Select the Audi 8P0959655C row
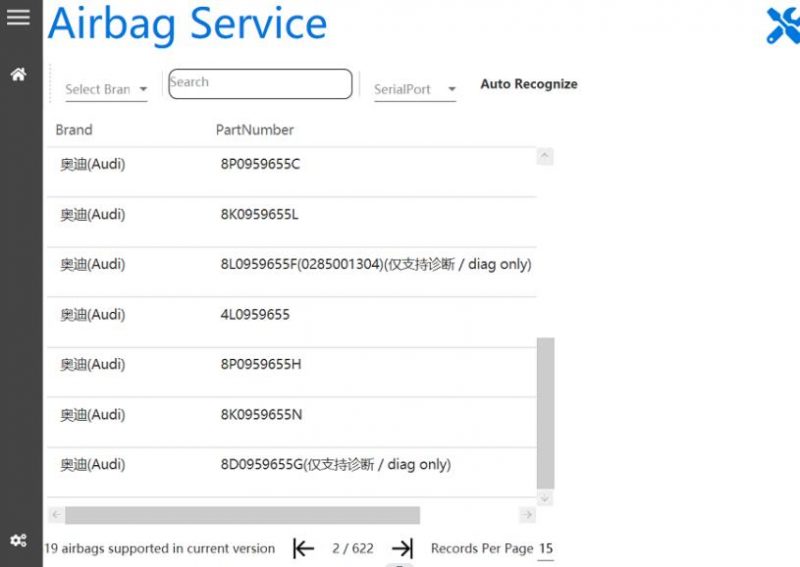The width and height of the screenshot is (800, 567). coord(260,165)
